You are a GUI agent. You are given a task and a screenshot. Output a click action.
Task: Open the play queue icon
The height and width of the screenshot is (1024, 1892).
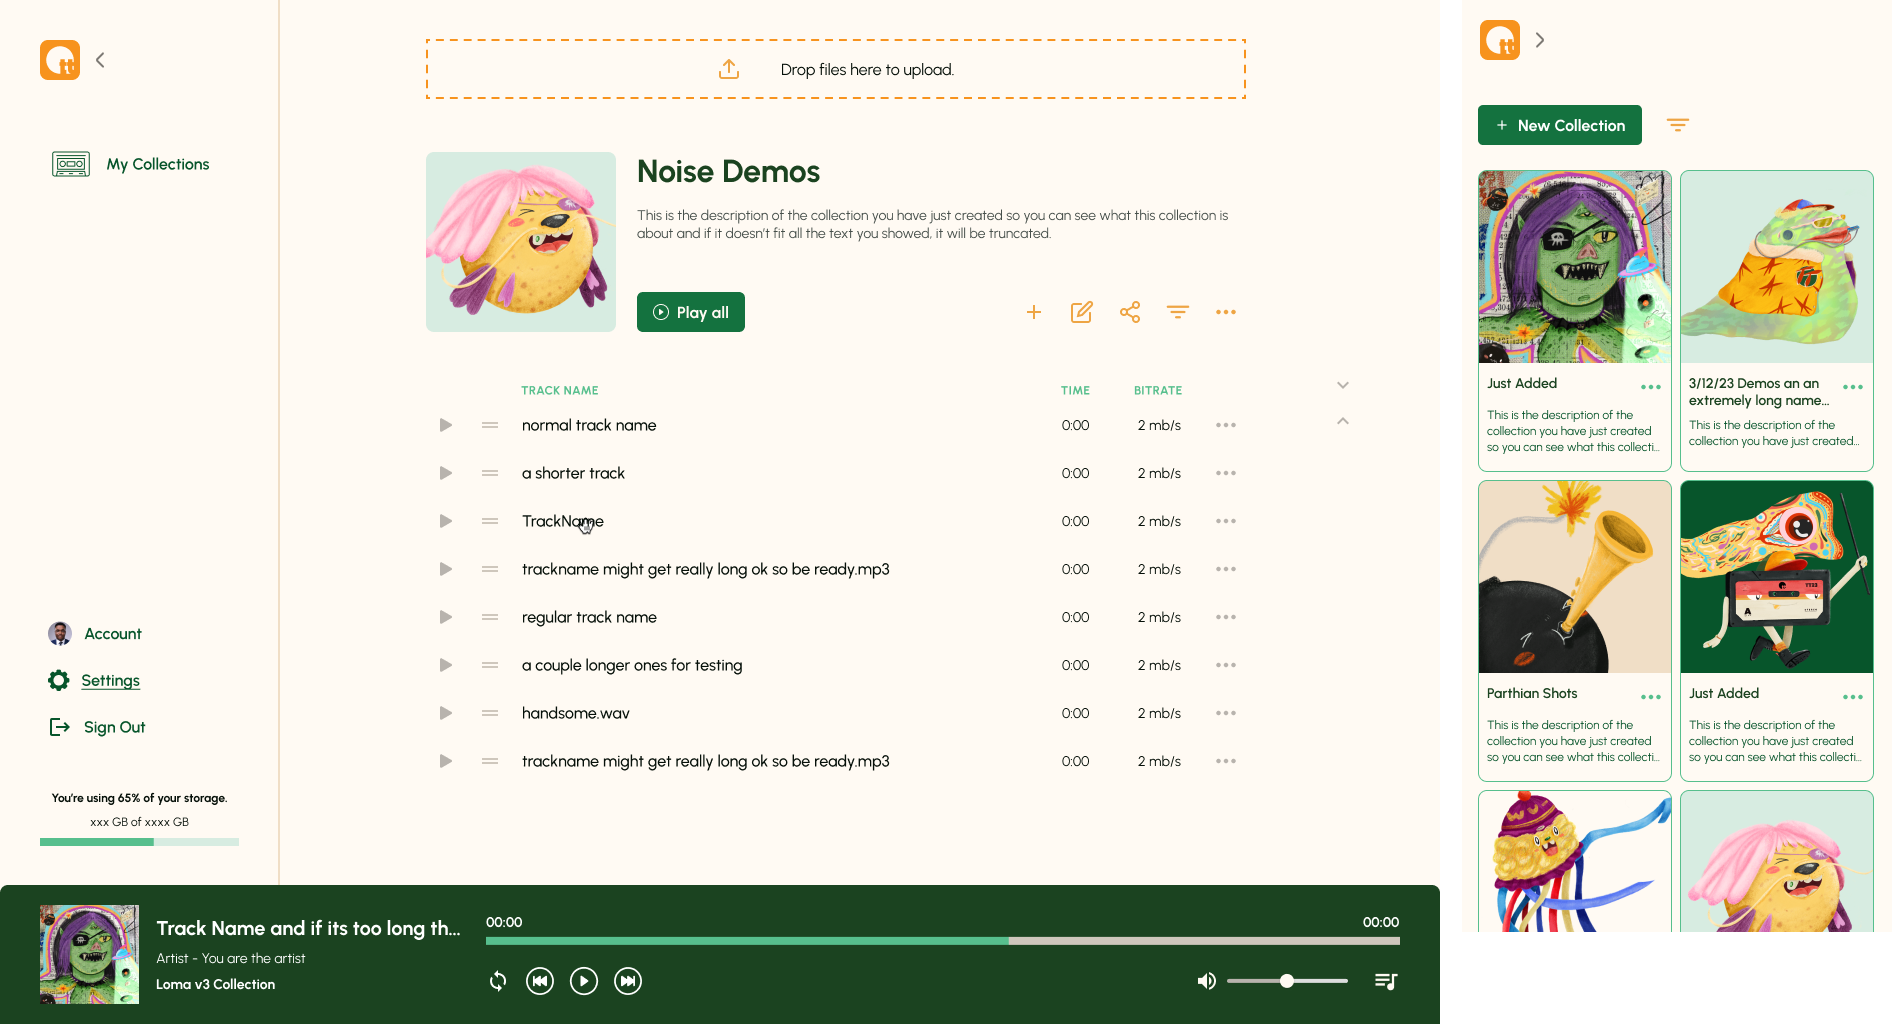click(x=1386, y=981)
